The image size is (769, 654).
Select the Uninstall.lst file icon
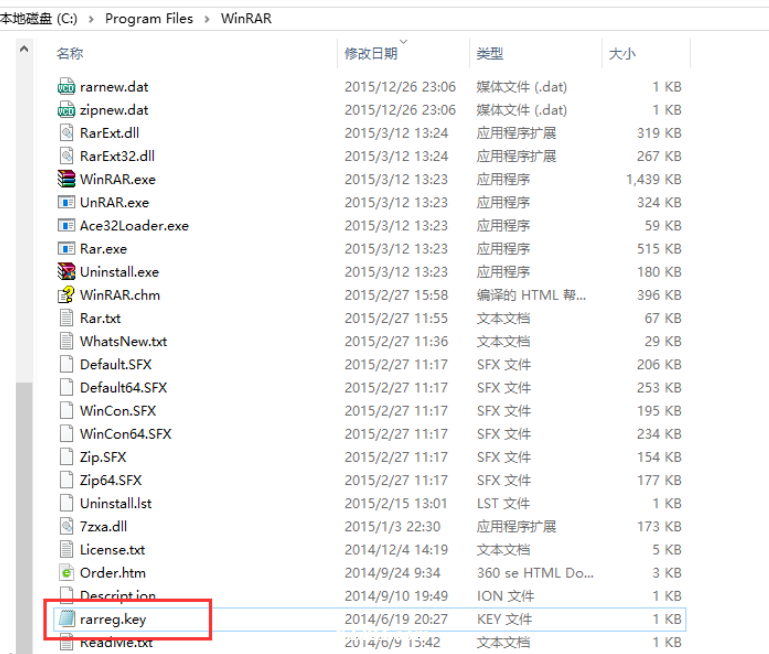coord(66,503)
